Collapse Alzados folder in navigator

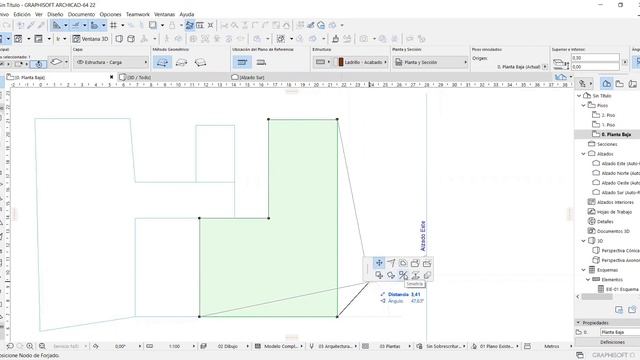coord(584,154)
